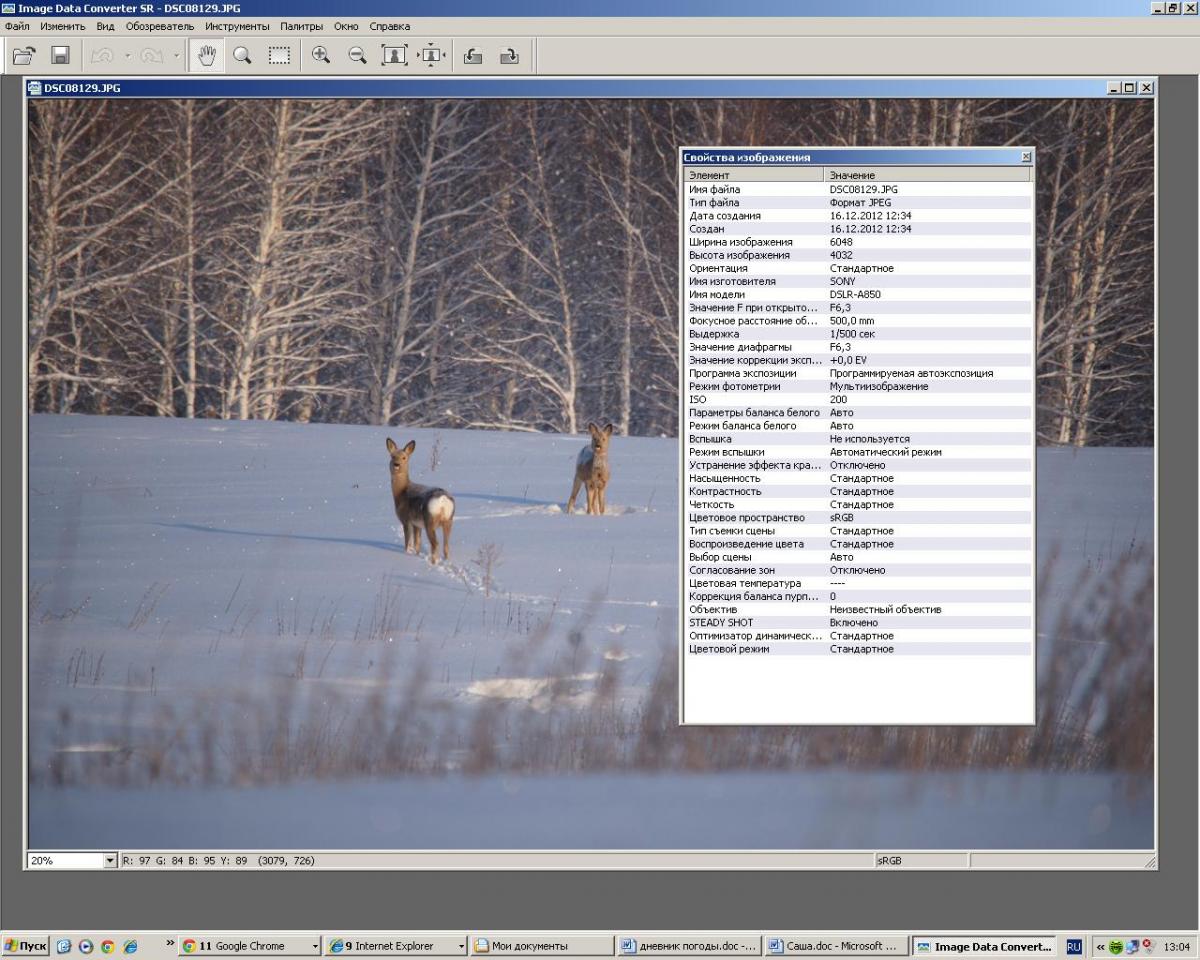This screenshot has height=960, width=1200.
Task: Click the Save floppy disk icon
Action: [x=60, y=56]
